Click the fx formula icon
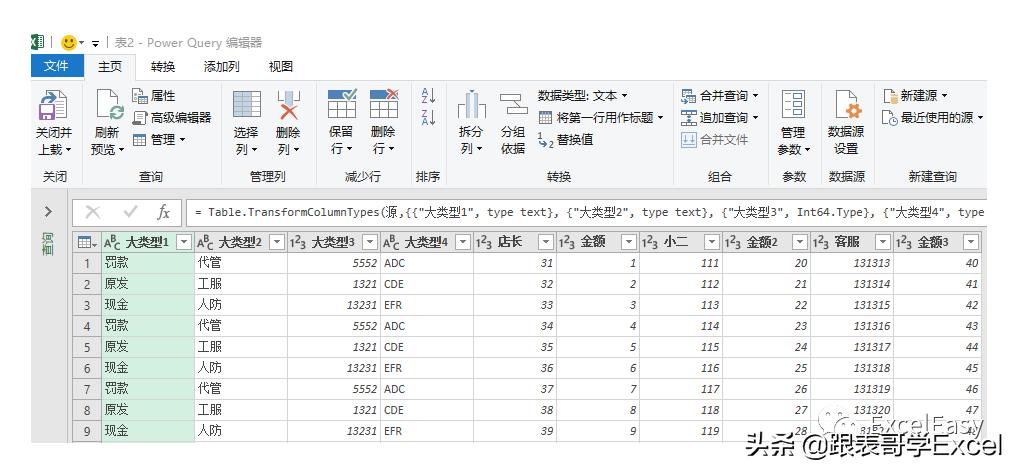This screenshot has height=472, width=1016. tap(163, 212)
